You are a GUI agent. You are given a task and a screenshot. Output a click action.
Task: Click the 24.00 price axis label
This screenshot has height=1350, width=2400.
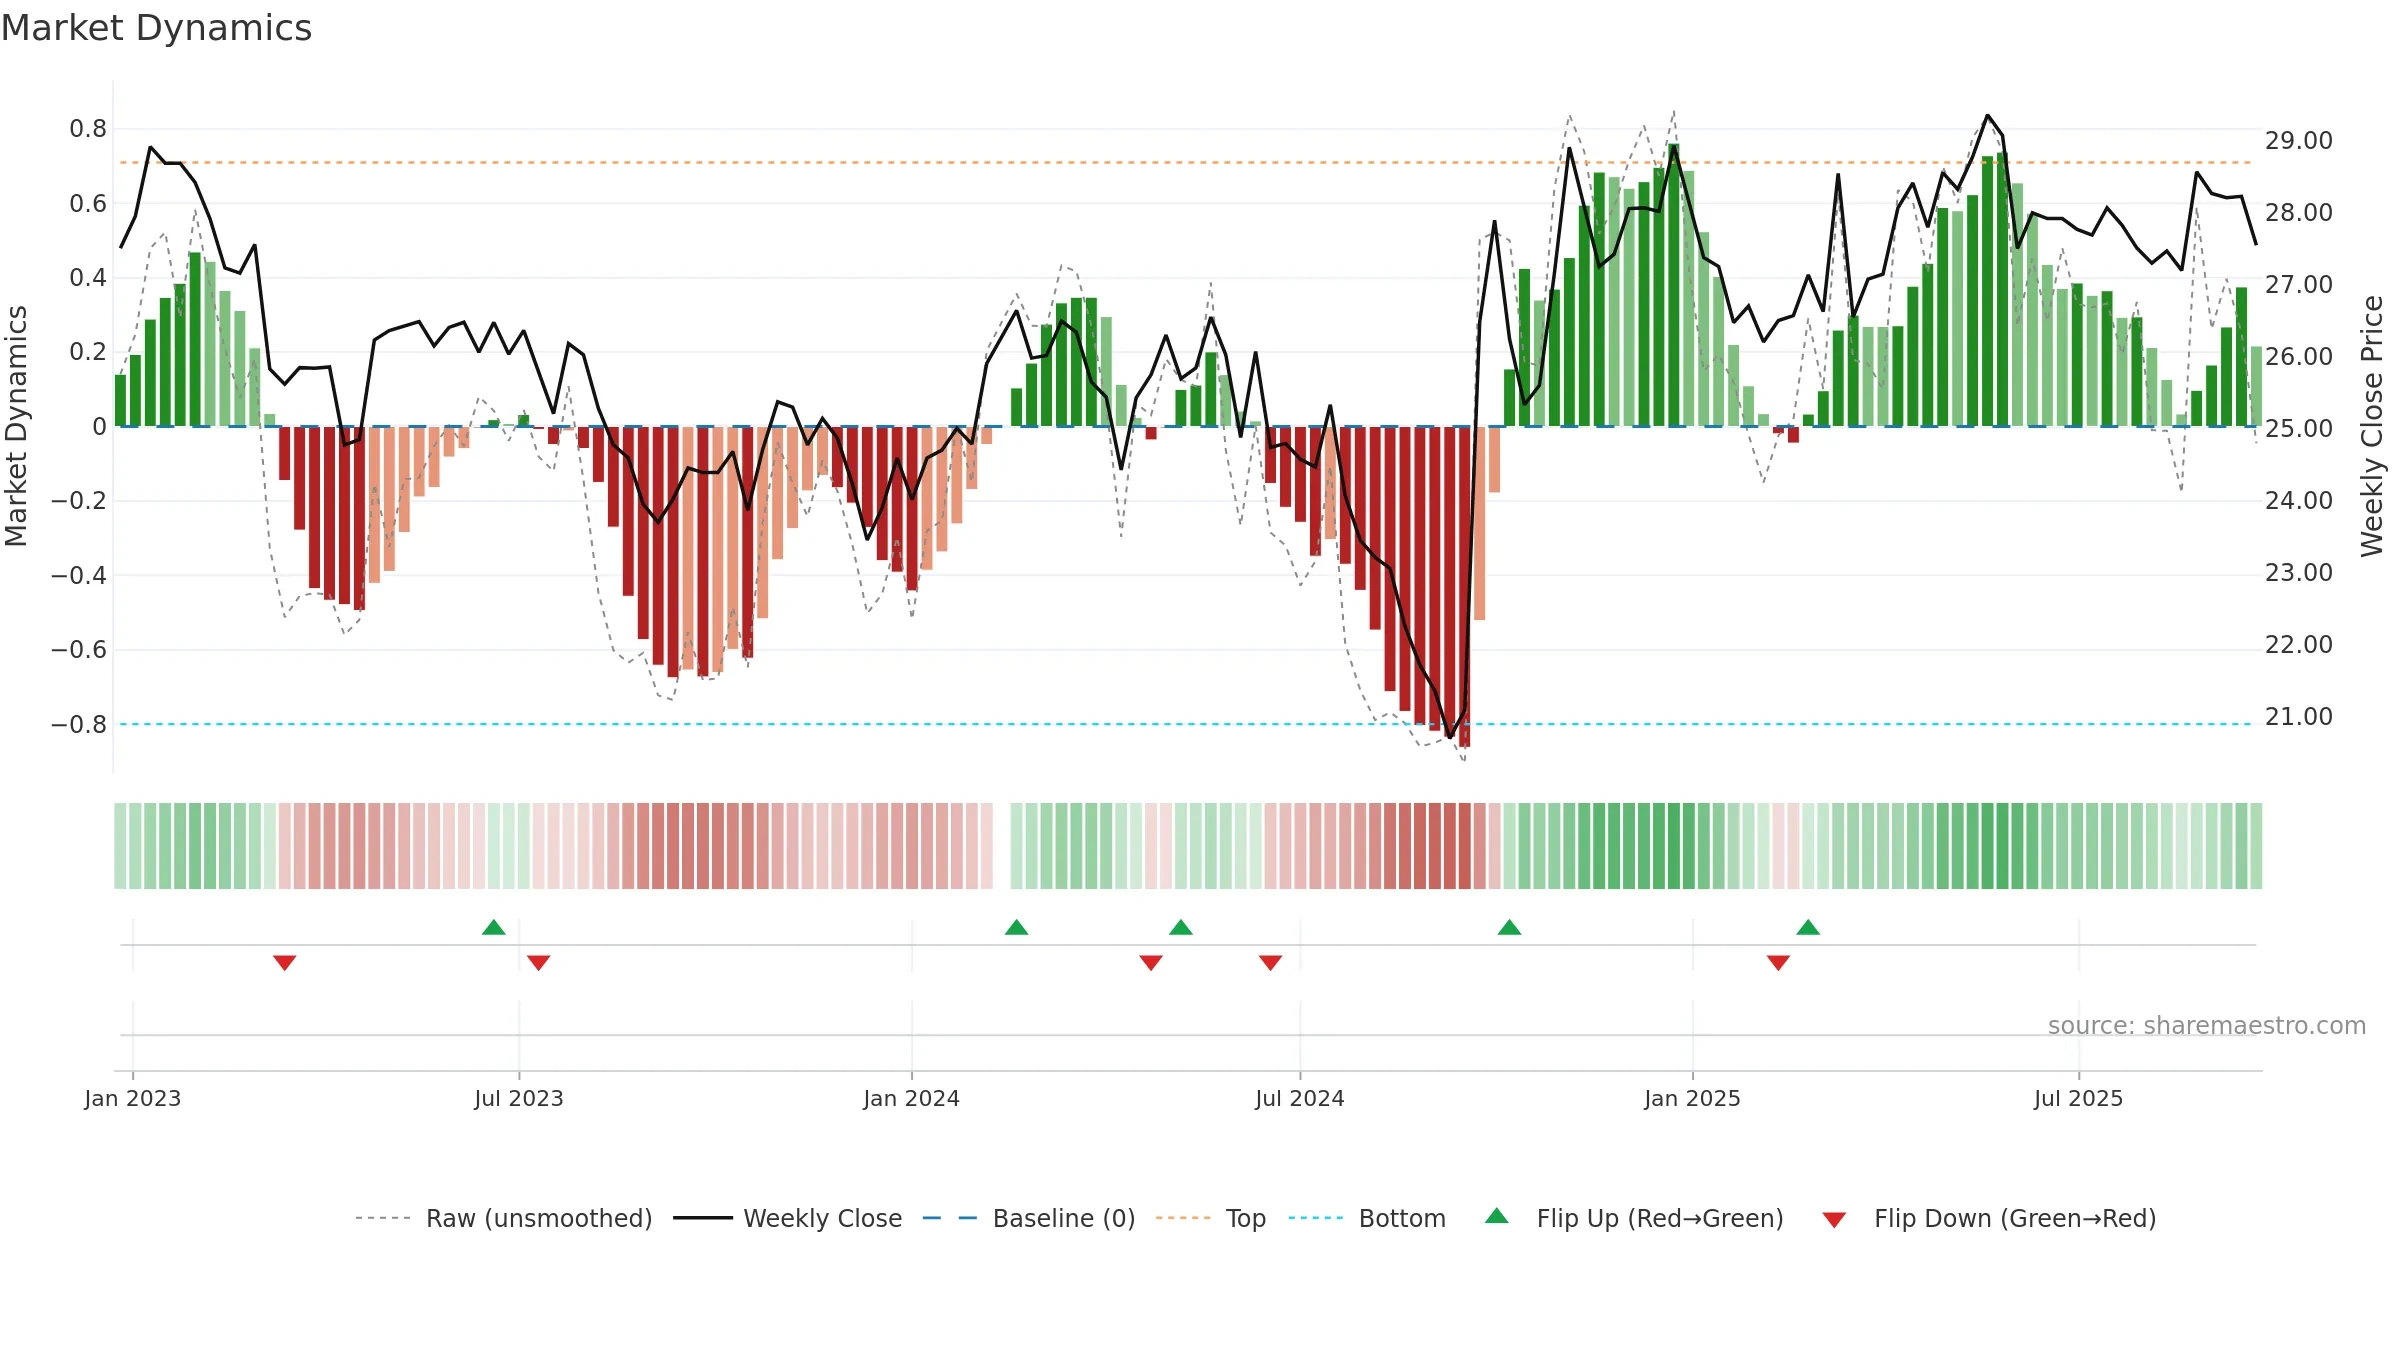click(2299, 501)
